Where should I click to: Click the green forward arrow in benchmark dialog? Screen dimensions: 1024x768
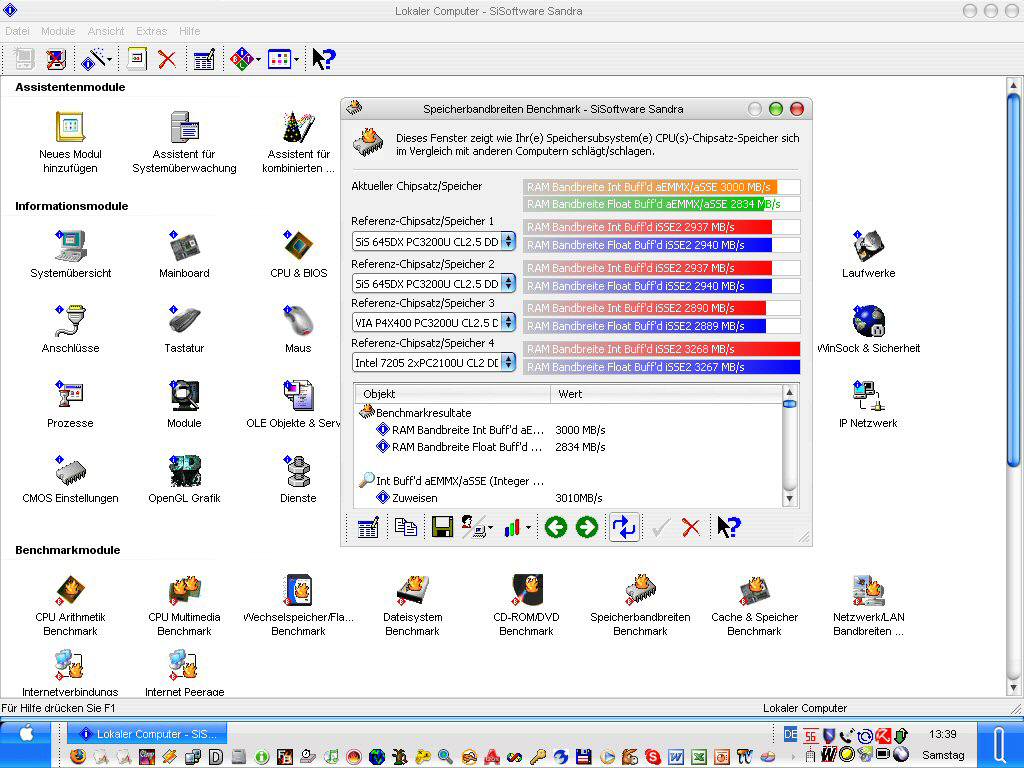(x=586, y=527)
